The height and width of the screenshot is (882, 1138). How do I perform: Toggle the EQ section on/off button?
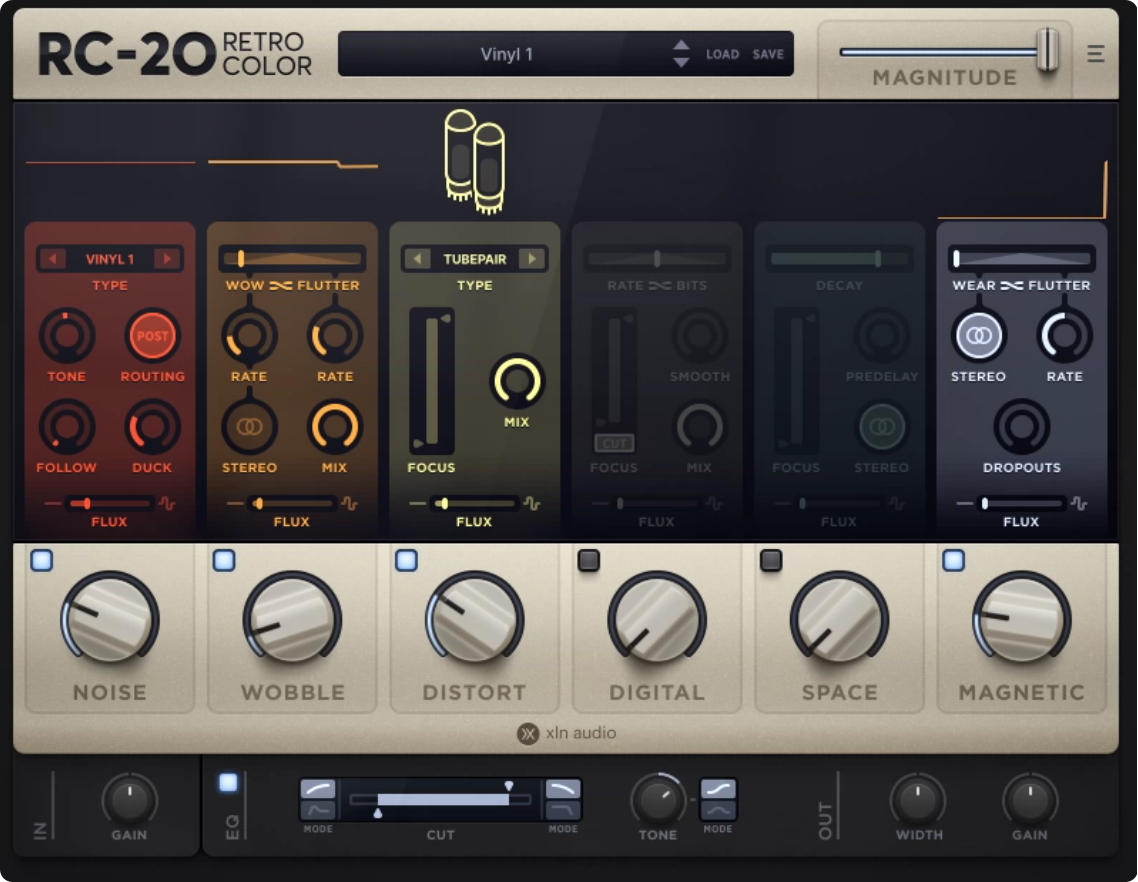[228, 783]
